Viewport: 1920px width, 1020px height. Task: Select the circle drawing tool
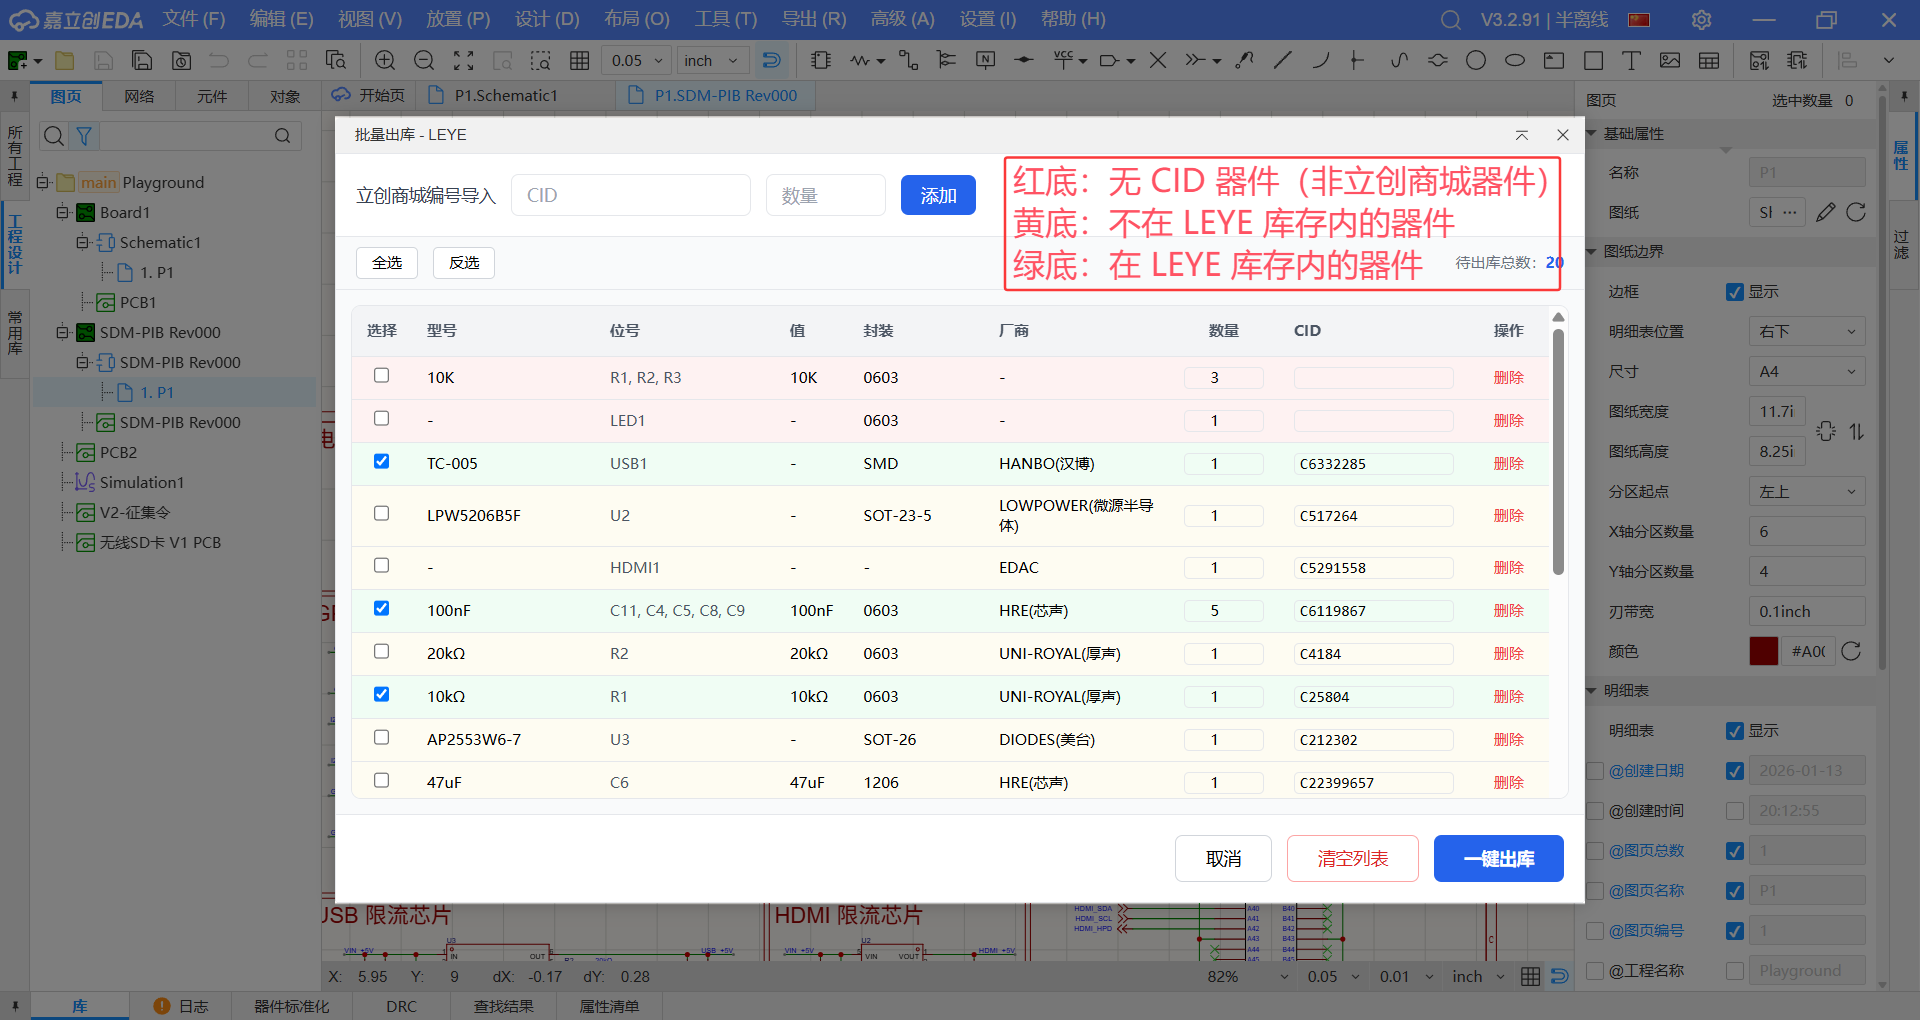point(1476,61)
